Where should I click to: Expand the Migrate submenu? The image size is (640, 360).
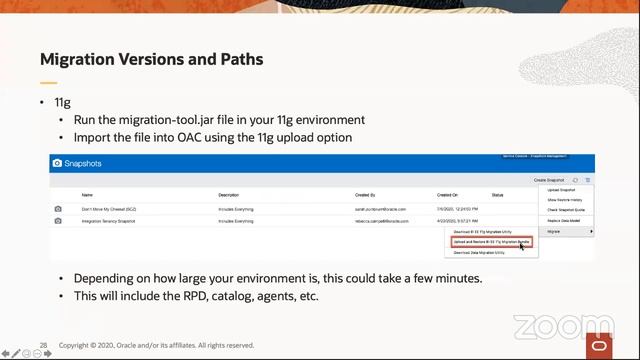pos(567,231)
